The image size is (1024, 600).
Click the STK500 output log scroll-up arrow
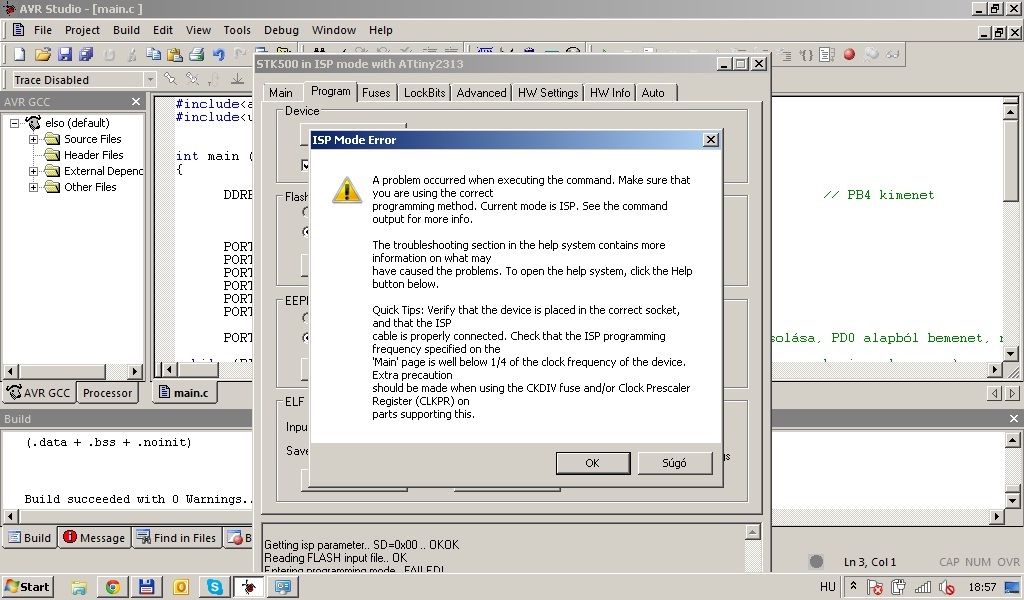click(752, 532)
